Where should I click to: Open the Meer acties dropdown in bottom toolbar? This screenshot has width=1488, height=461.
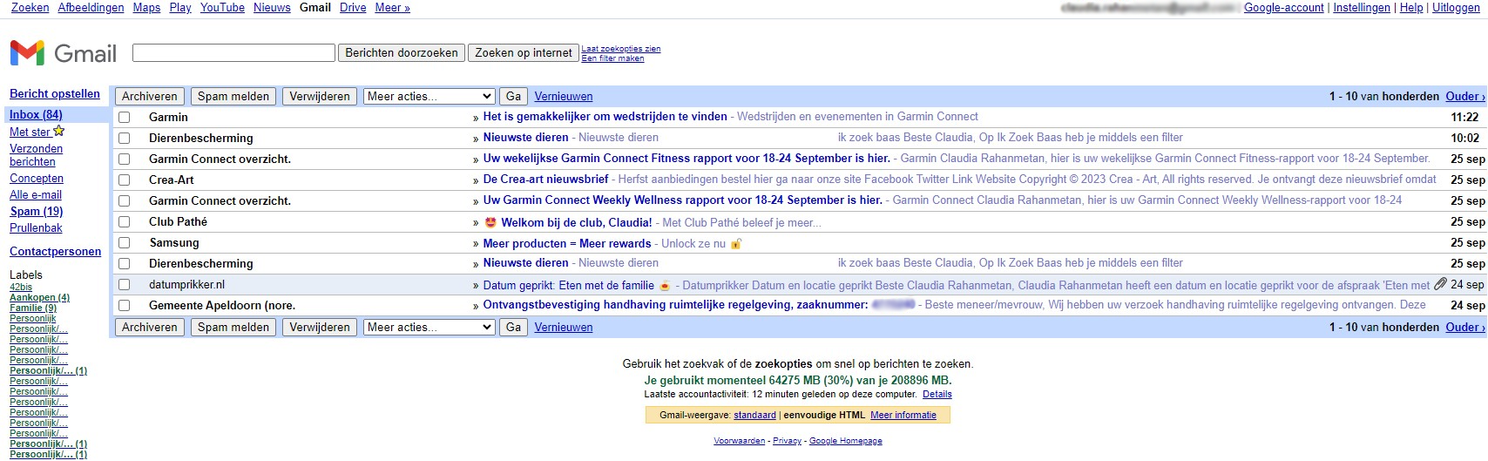point(430,327)
